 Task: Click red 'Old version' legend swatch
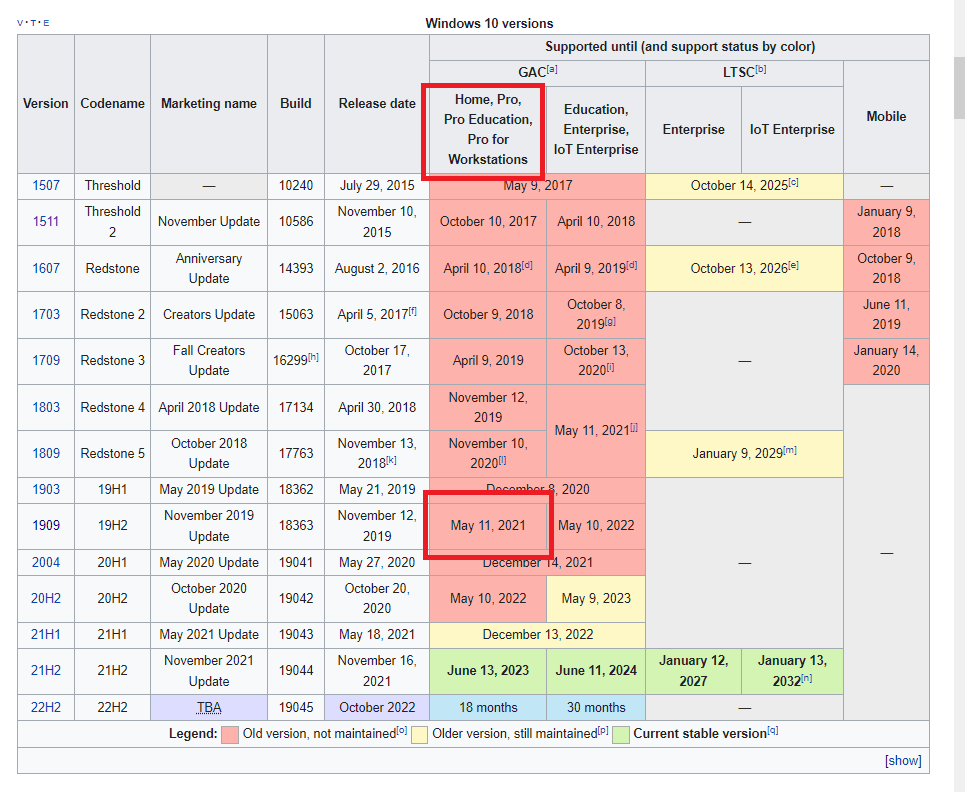tap(230, 735)
